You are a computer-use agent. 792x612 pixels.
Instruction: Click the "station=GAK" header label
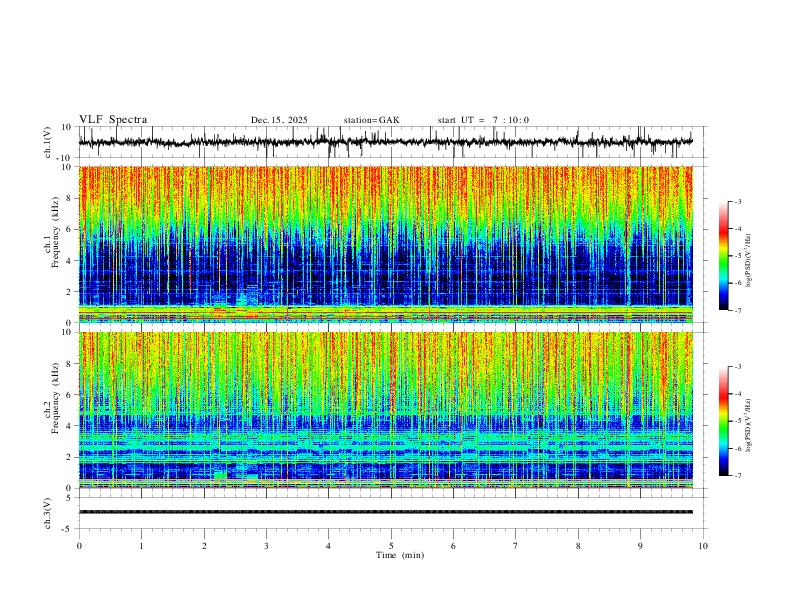tap(371, 120)
